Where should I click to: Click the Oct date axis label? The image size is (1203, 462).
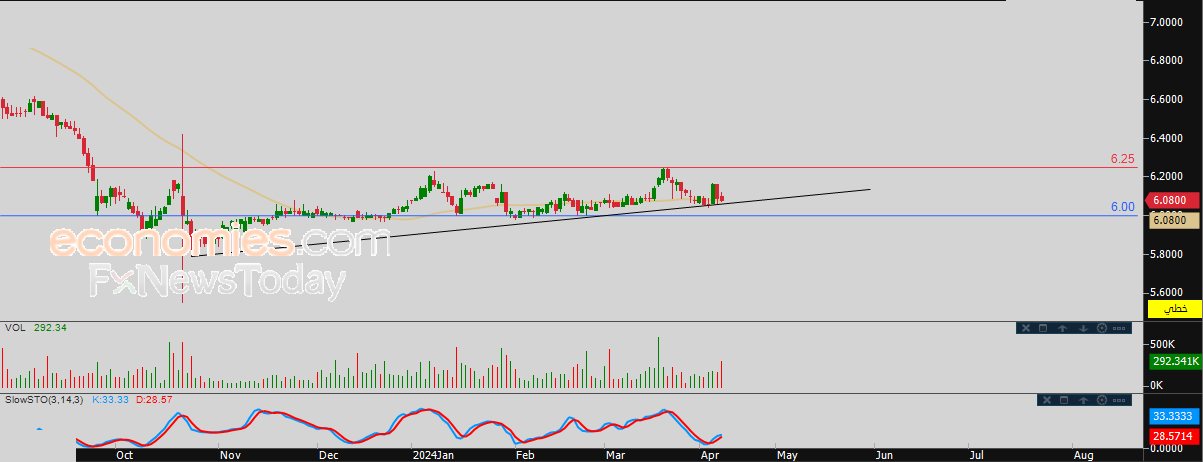[x=124, y=455]
